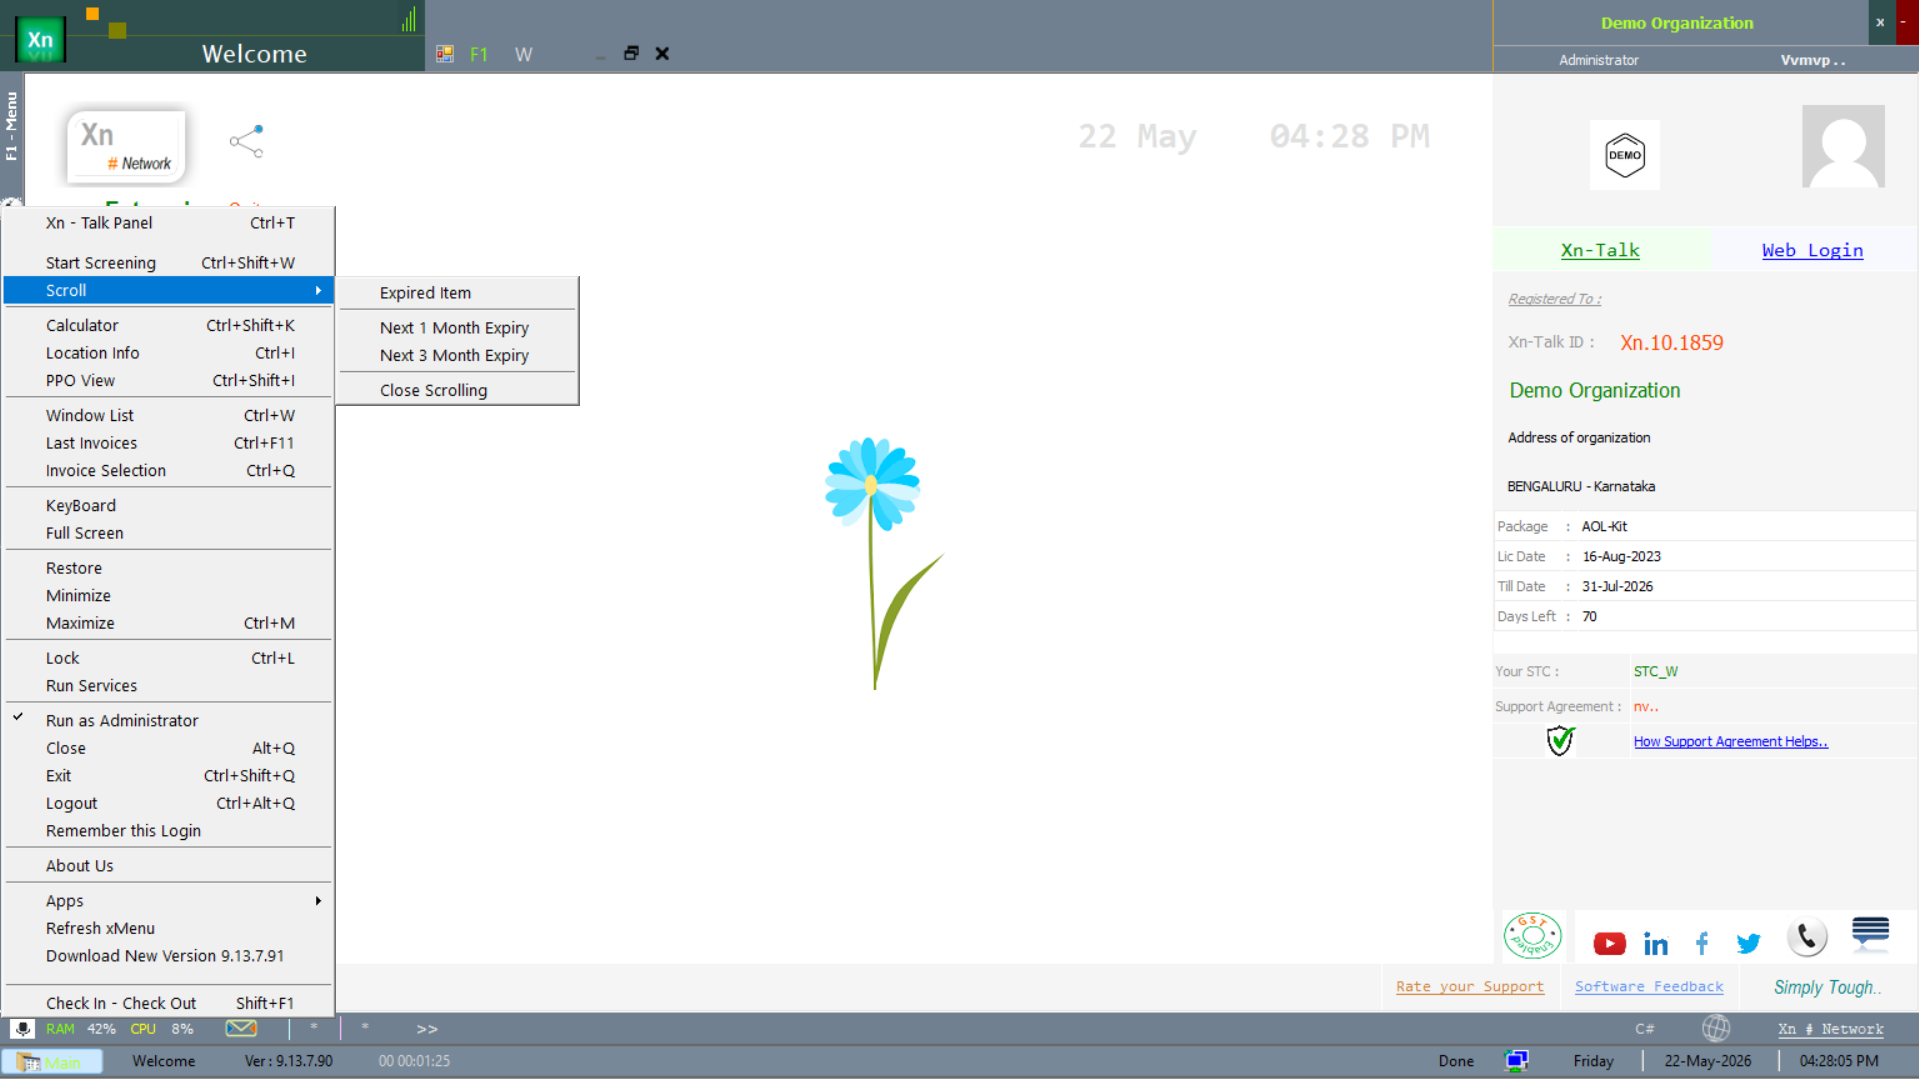Select Full Screen menu item
Image resolution: width=1919 pixels, height=1079 pixels.
168,533
